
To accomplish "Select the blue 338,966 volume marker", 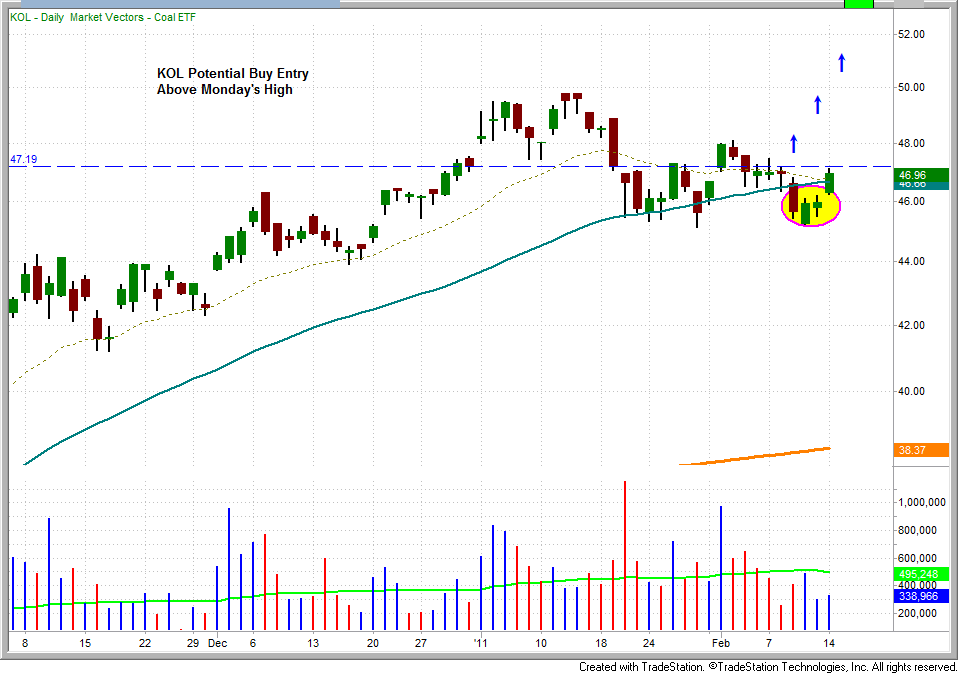I will (921, 595).
